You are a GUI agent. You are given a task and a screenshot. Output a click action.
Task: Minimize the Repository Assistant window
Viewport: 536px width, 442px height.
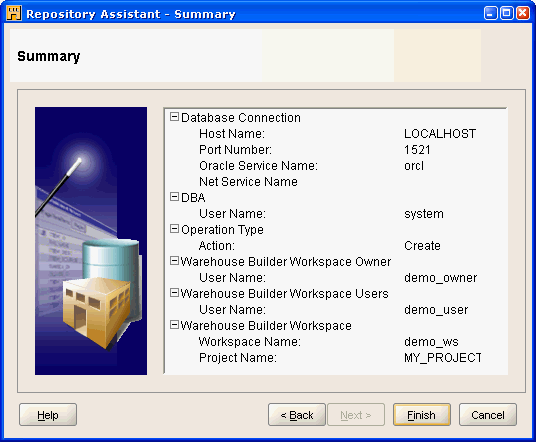coord(491,13)
